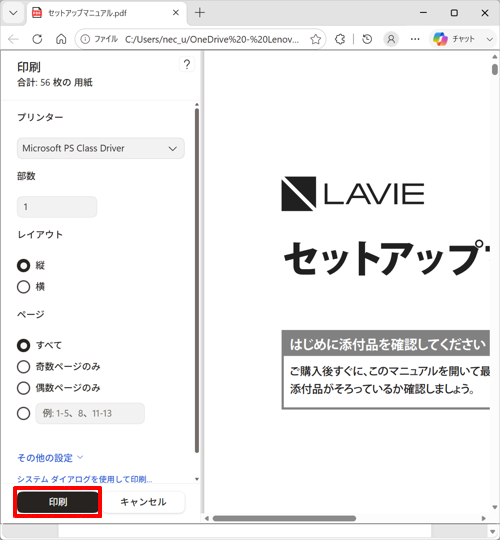Close the セットアップマニュアル.pdf tab
500x540 pixels.
[176, 13]
